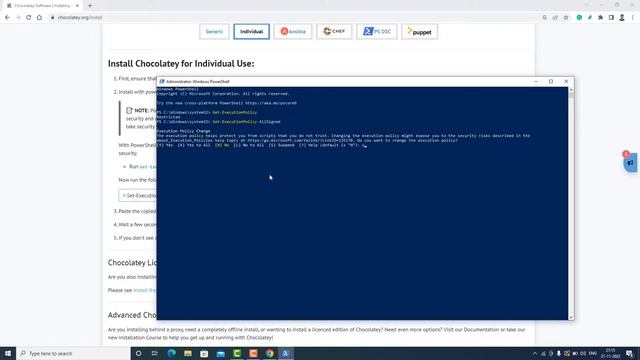This screenshot has width=640, height=360.
Task: Go forward in Chrome
Action: (18, 18)
